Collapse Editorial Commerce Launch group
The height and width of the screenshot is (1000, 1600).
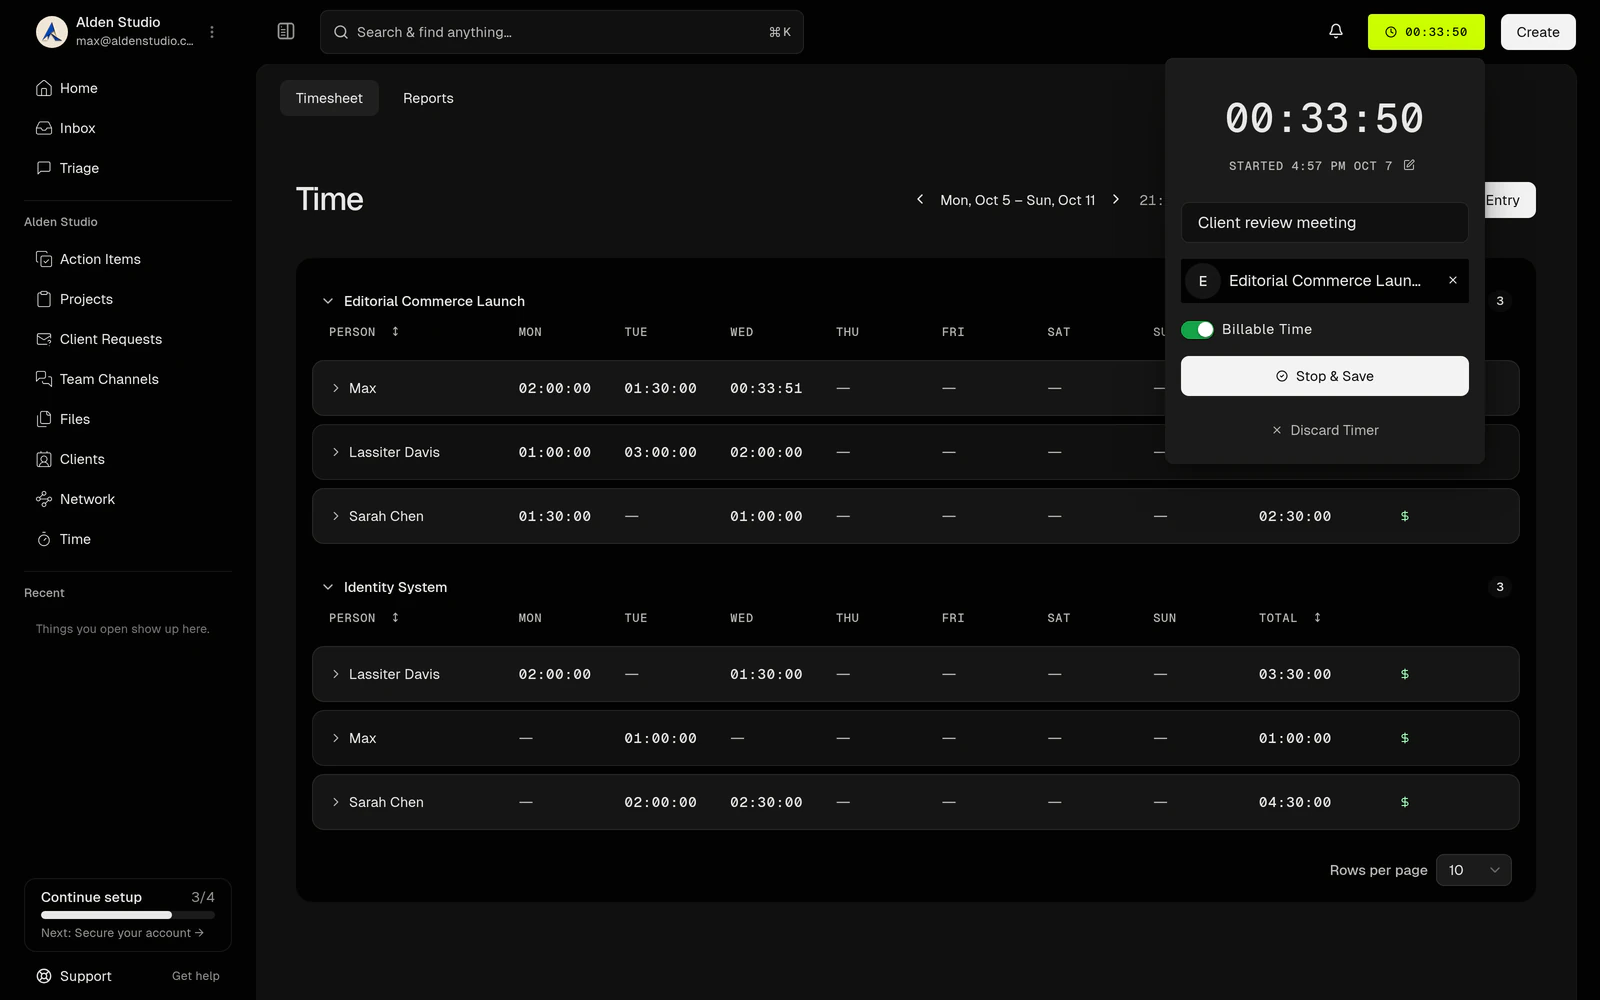click(x=327, y=301)
